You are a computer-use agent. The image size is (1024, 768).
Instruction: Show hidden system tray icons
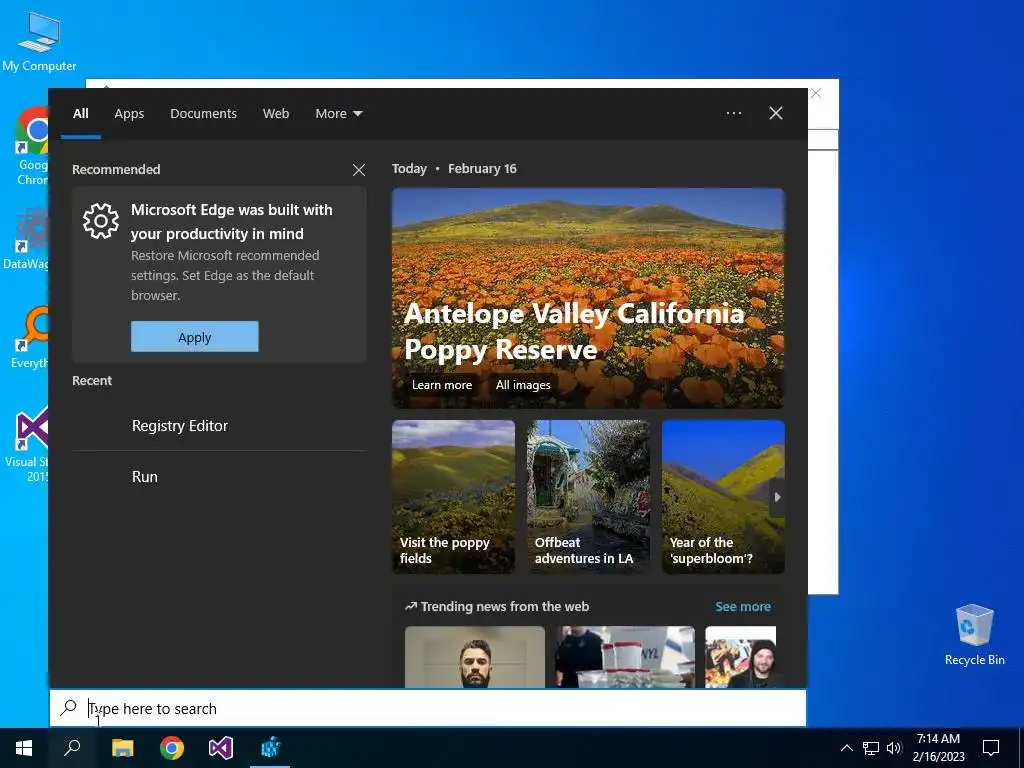pyautogui.click(x=846, y=748)
